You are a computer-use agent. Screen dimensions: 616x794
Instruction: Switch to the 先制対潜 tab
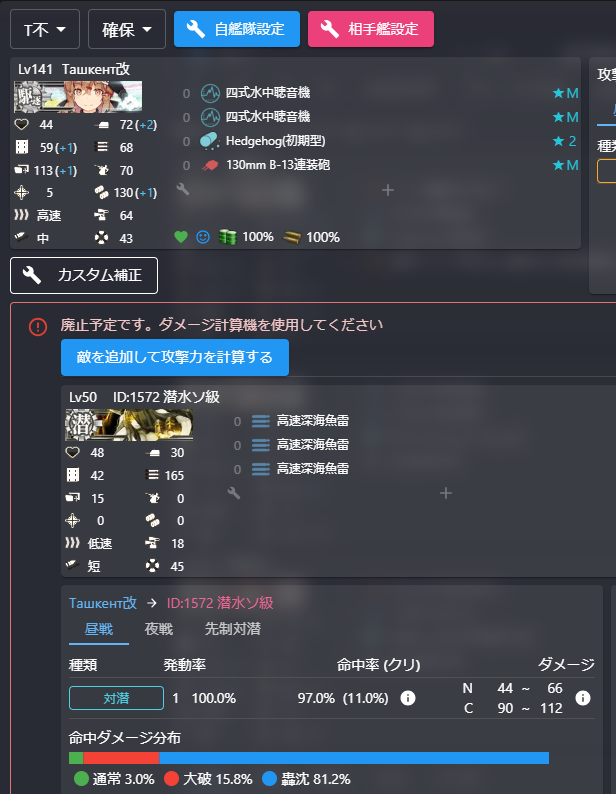coord(233,629)
